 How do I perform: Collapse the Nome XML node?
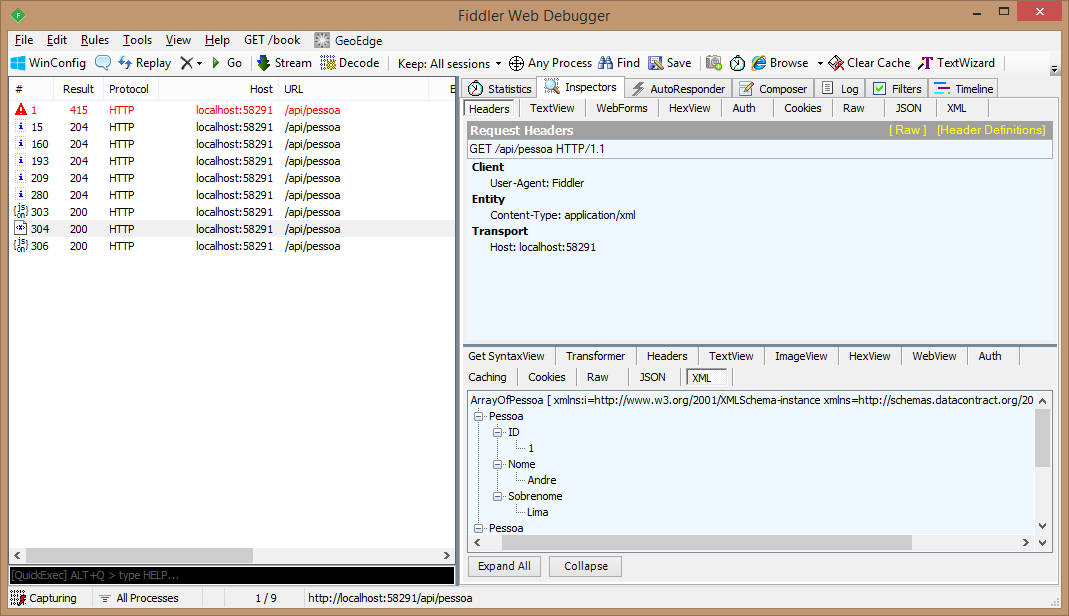(x=498, y=465)
